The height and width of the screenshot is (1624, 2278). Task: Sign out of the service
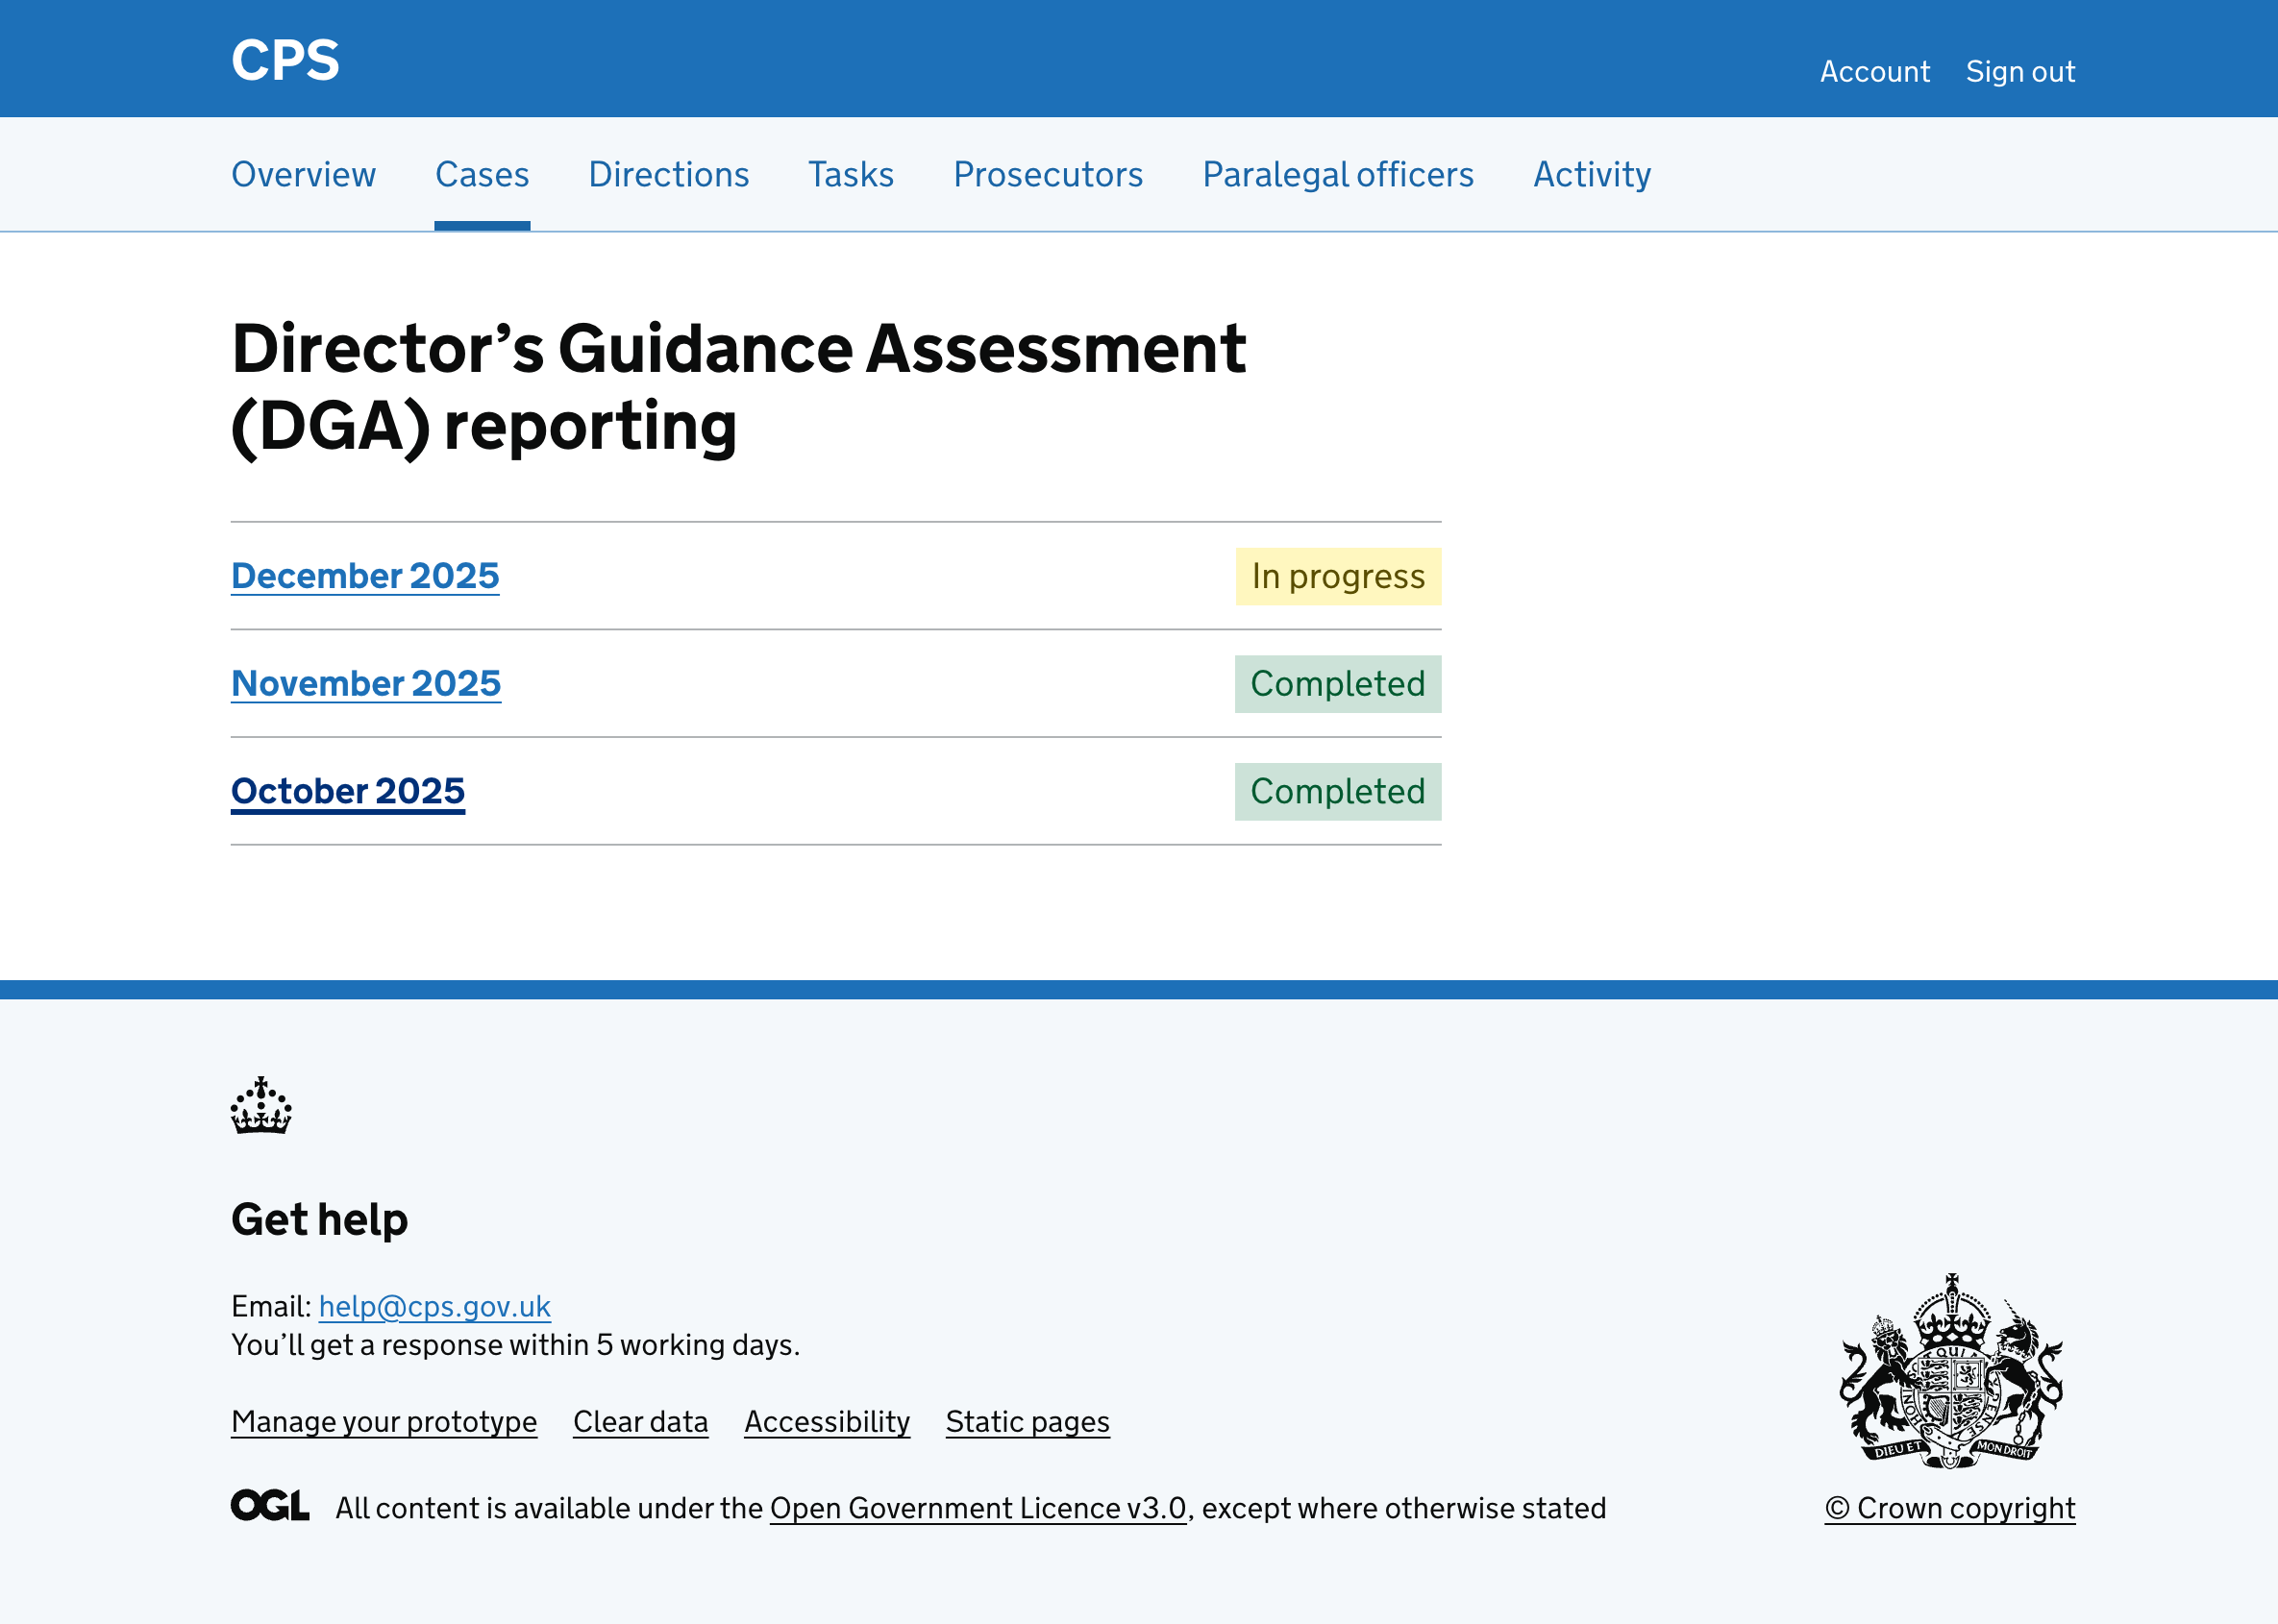click(2020, 70)
